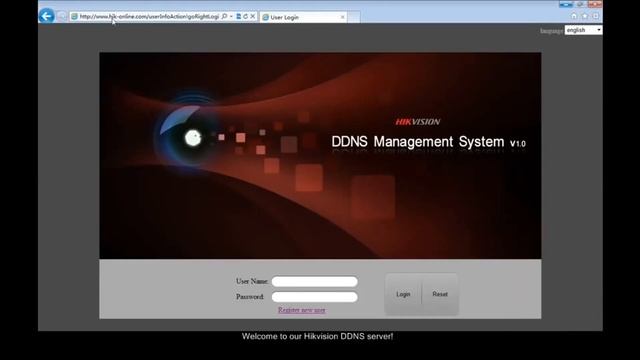Select the User Login tab
Screen dimensions: 640x360
click(x=303, y=17)
